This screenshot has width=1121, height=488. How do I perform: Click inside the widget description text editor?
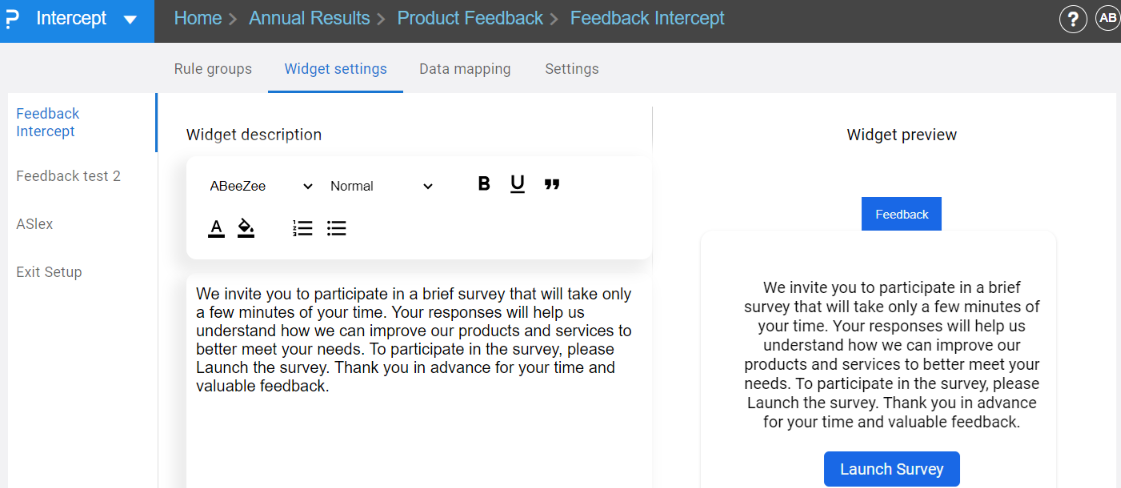pyautogui.click(x=419, y=381)
